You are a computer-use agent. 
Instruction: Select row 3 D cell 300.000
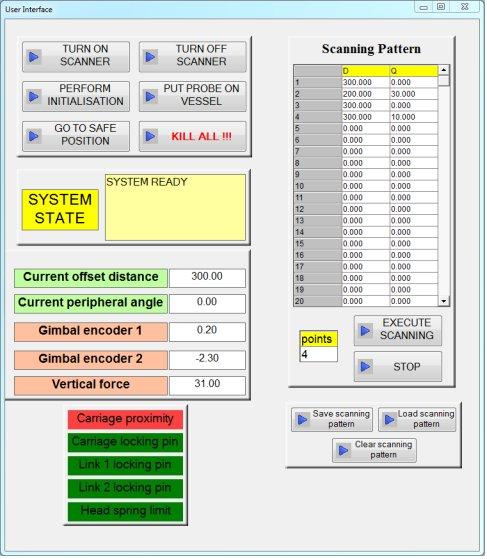point(365,106)
